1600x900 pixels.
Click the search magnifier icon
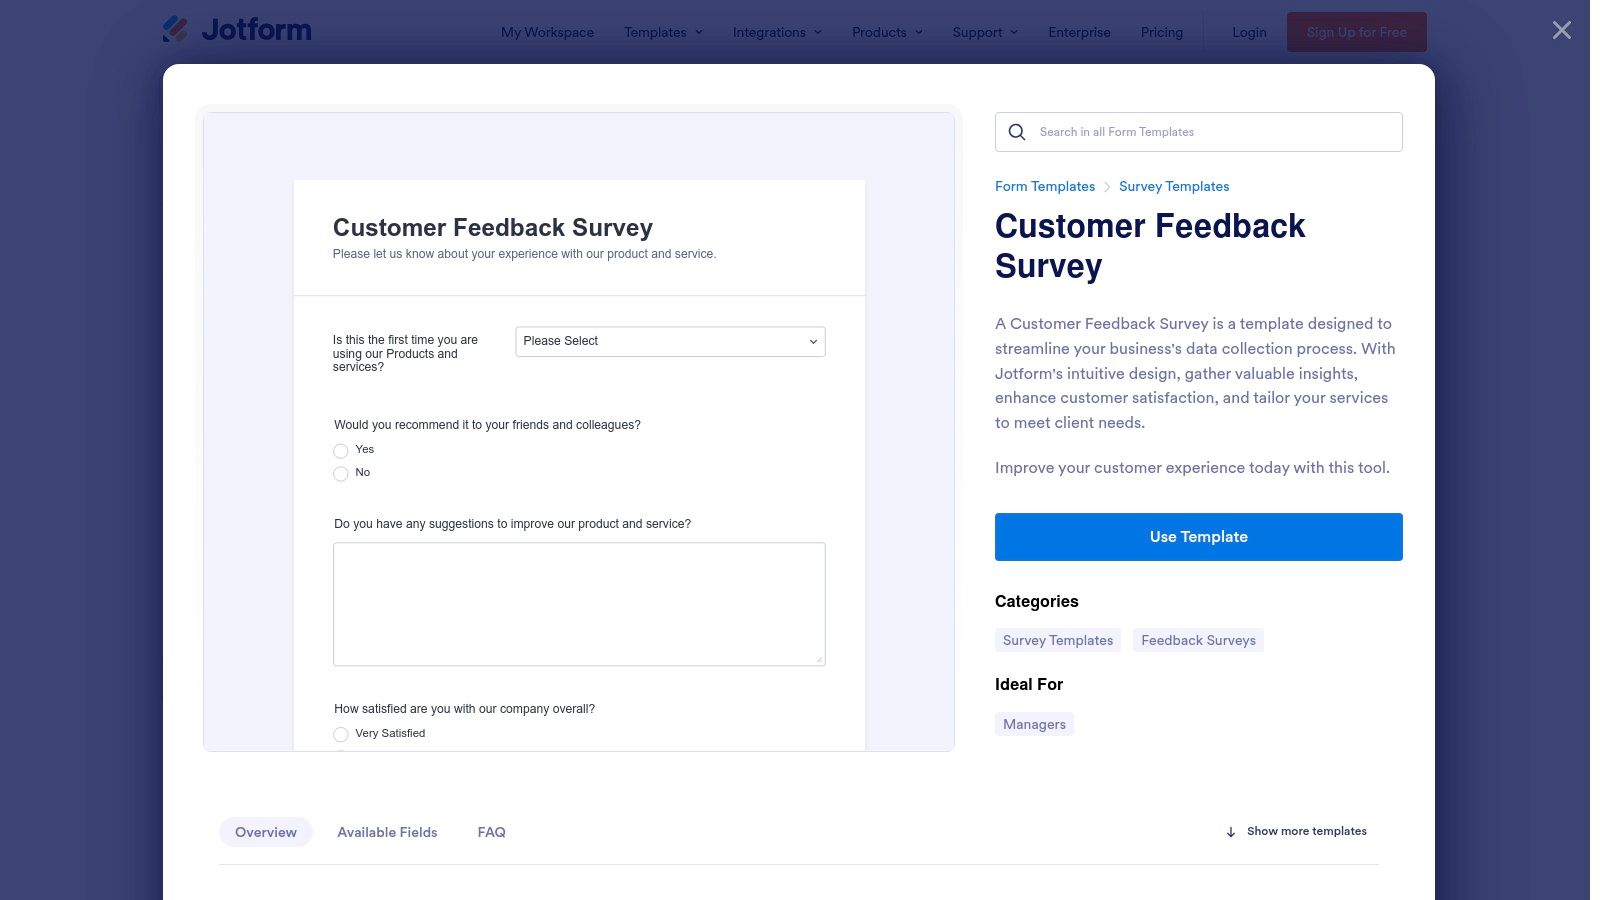[1016, 132]
